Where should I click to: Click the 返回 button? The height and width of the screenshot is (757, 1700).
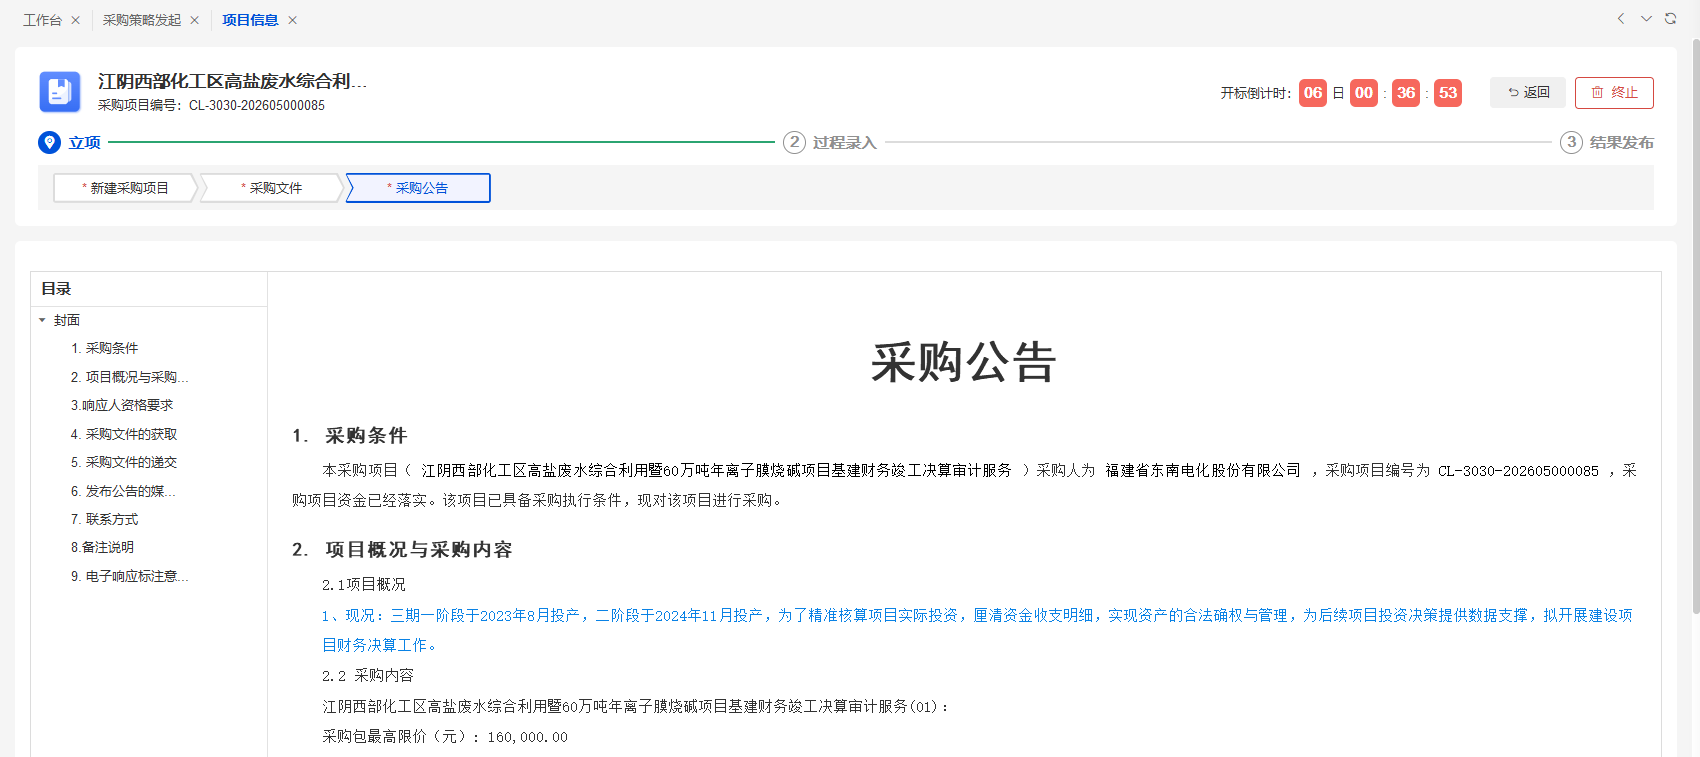pyautogui.click(x=1528, y=92)
